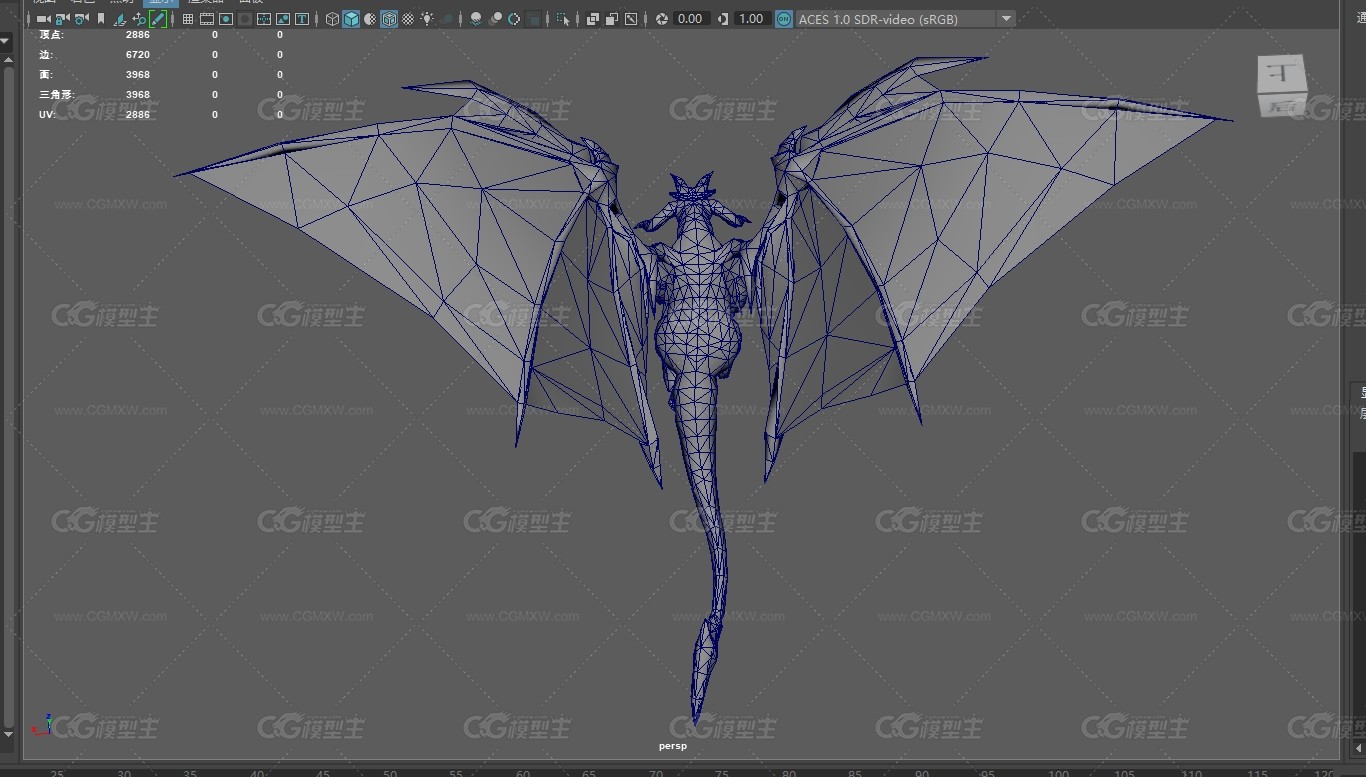This screenshot has height=777, width=1366.
Task: Click the camera Bookmarks icon
Action: pos(101,19)
